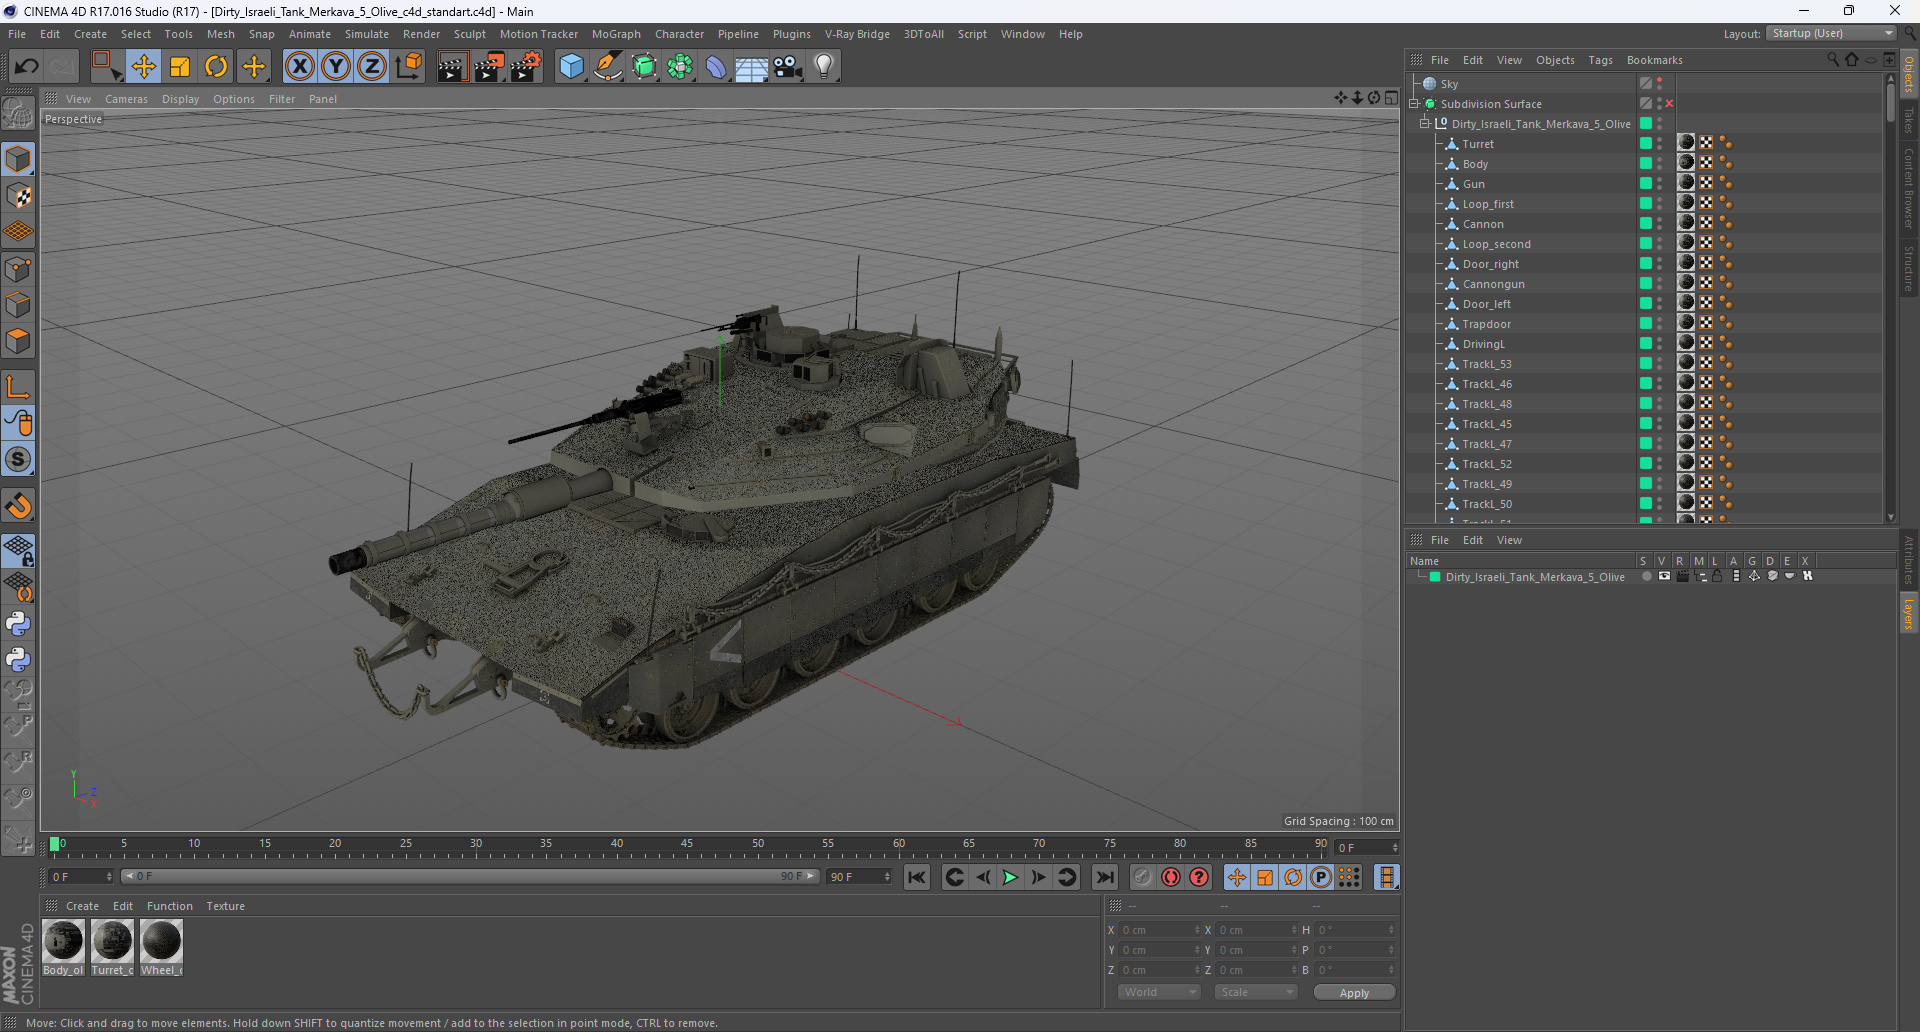Open the Tags menu in Object Manager
This screenshot has height=1032, width=1920.
1600,60
